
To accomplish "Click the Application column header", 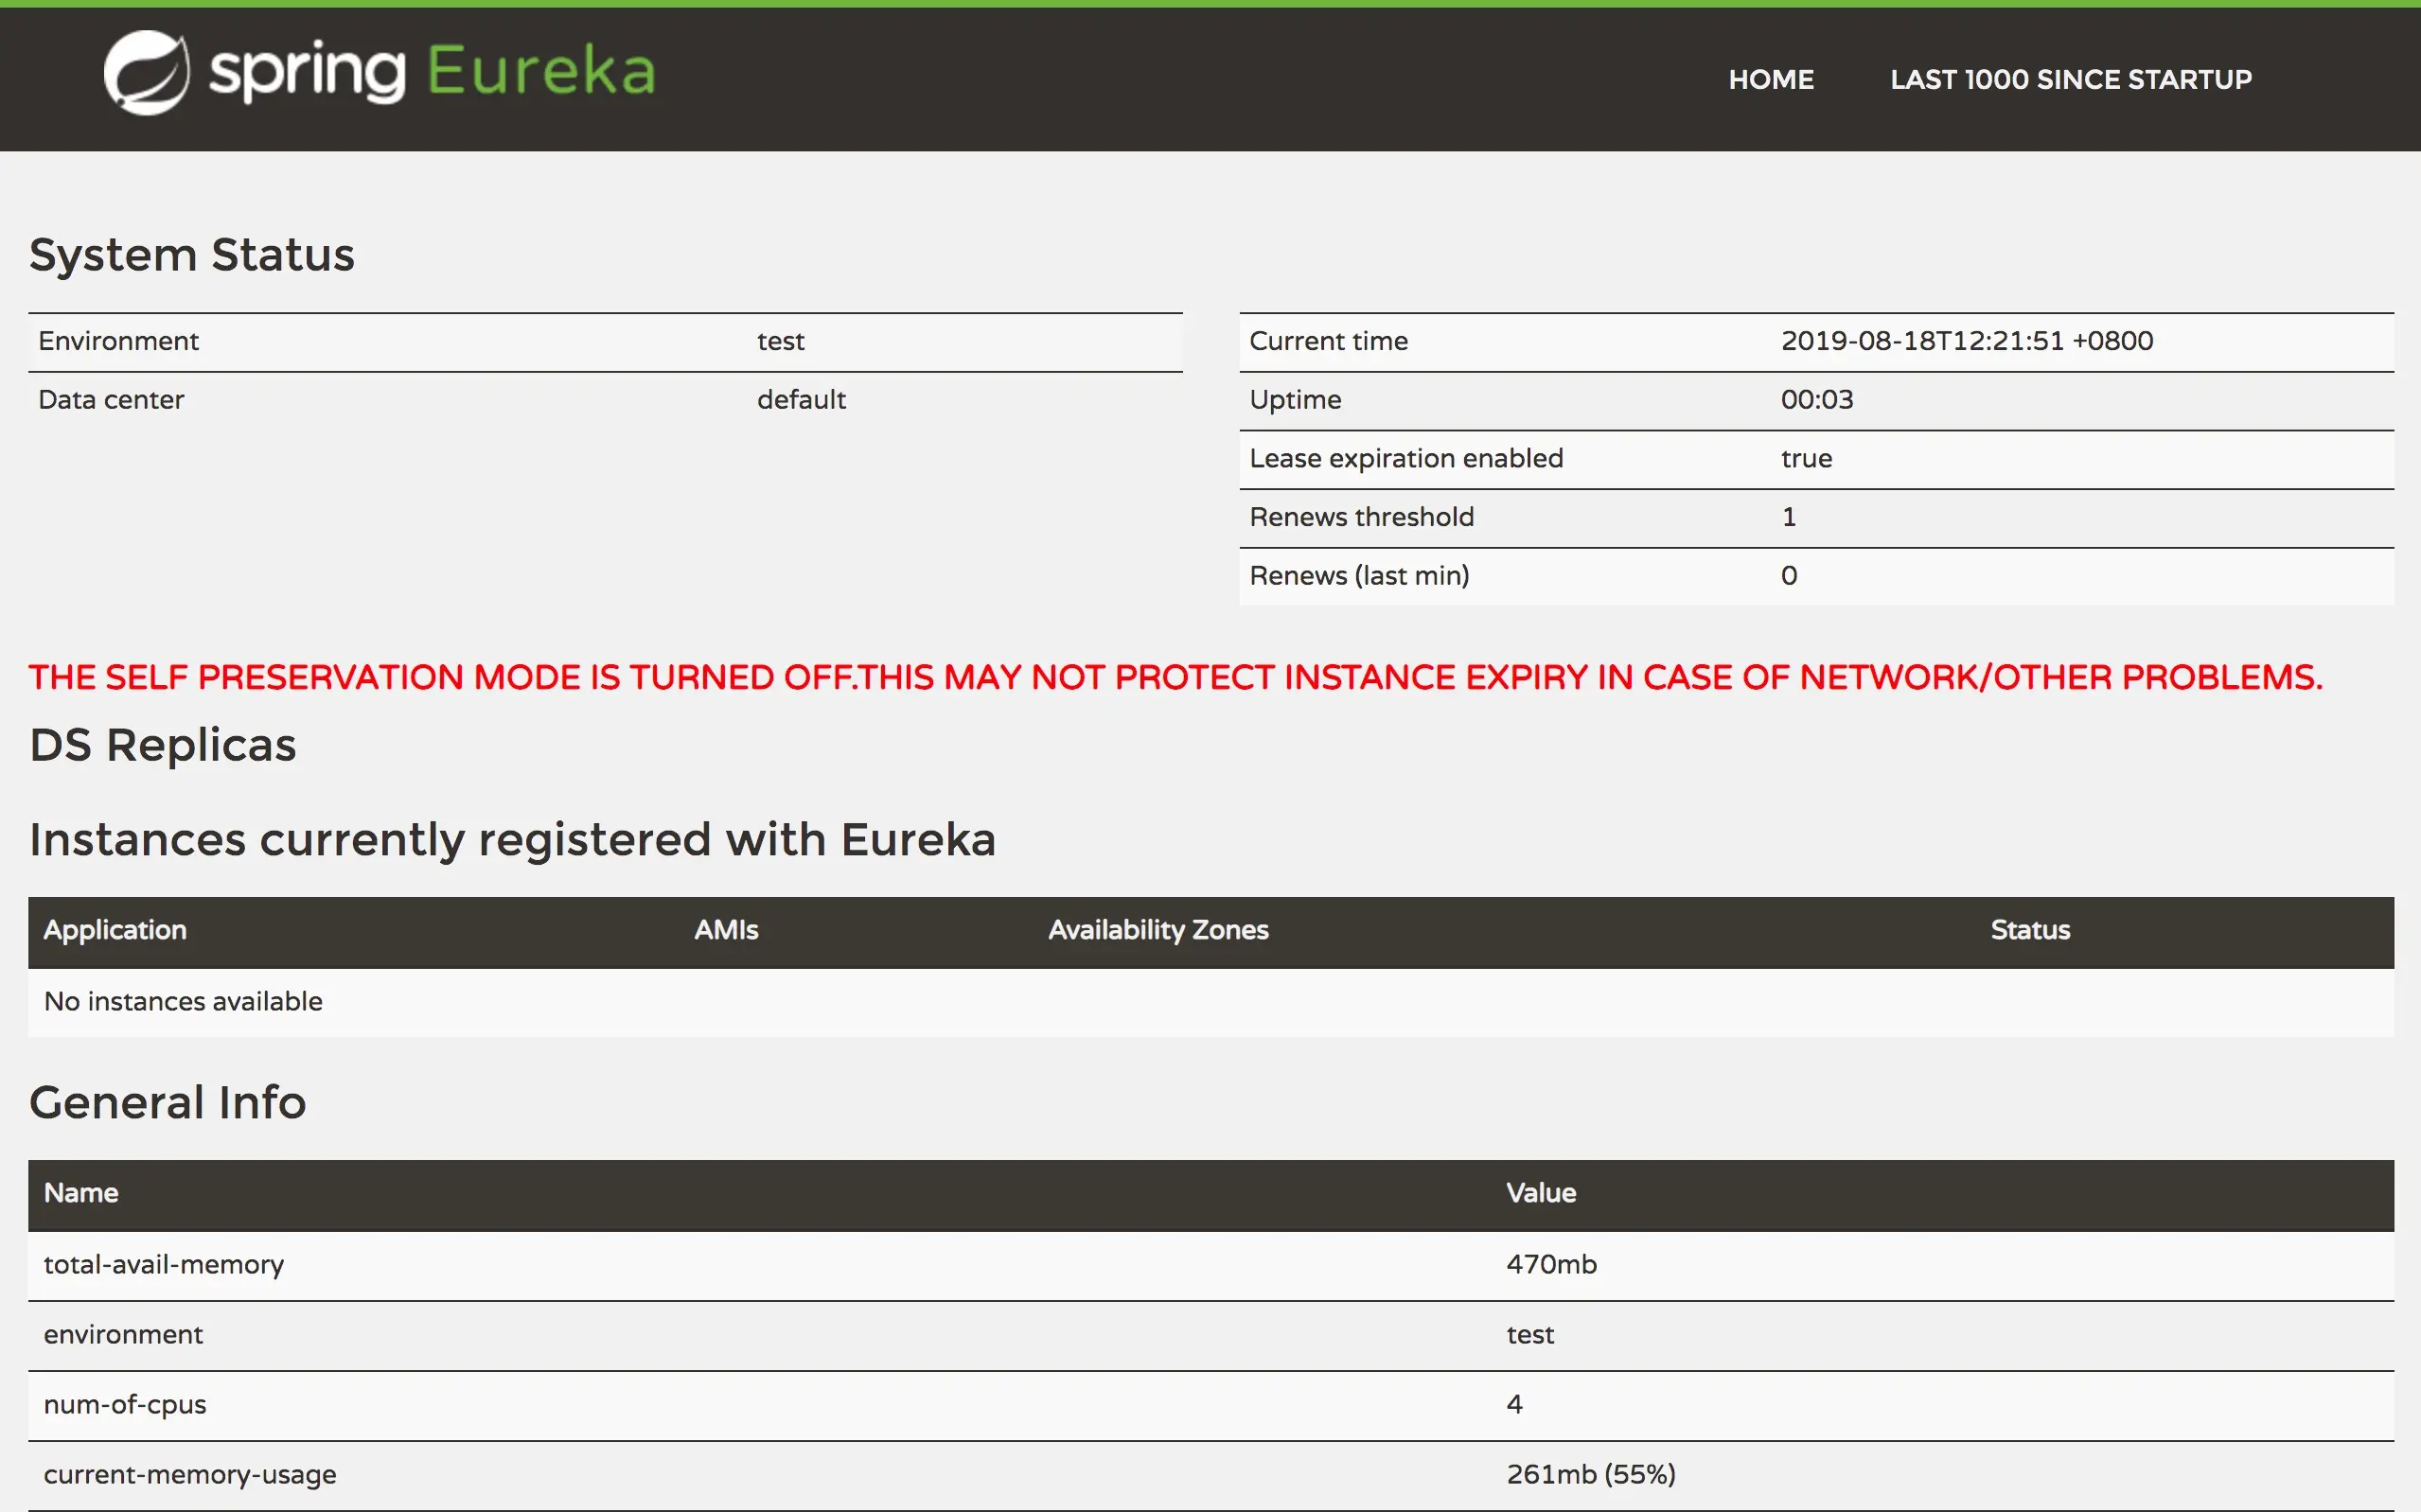I will (115, 930).
